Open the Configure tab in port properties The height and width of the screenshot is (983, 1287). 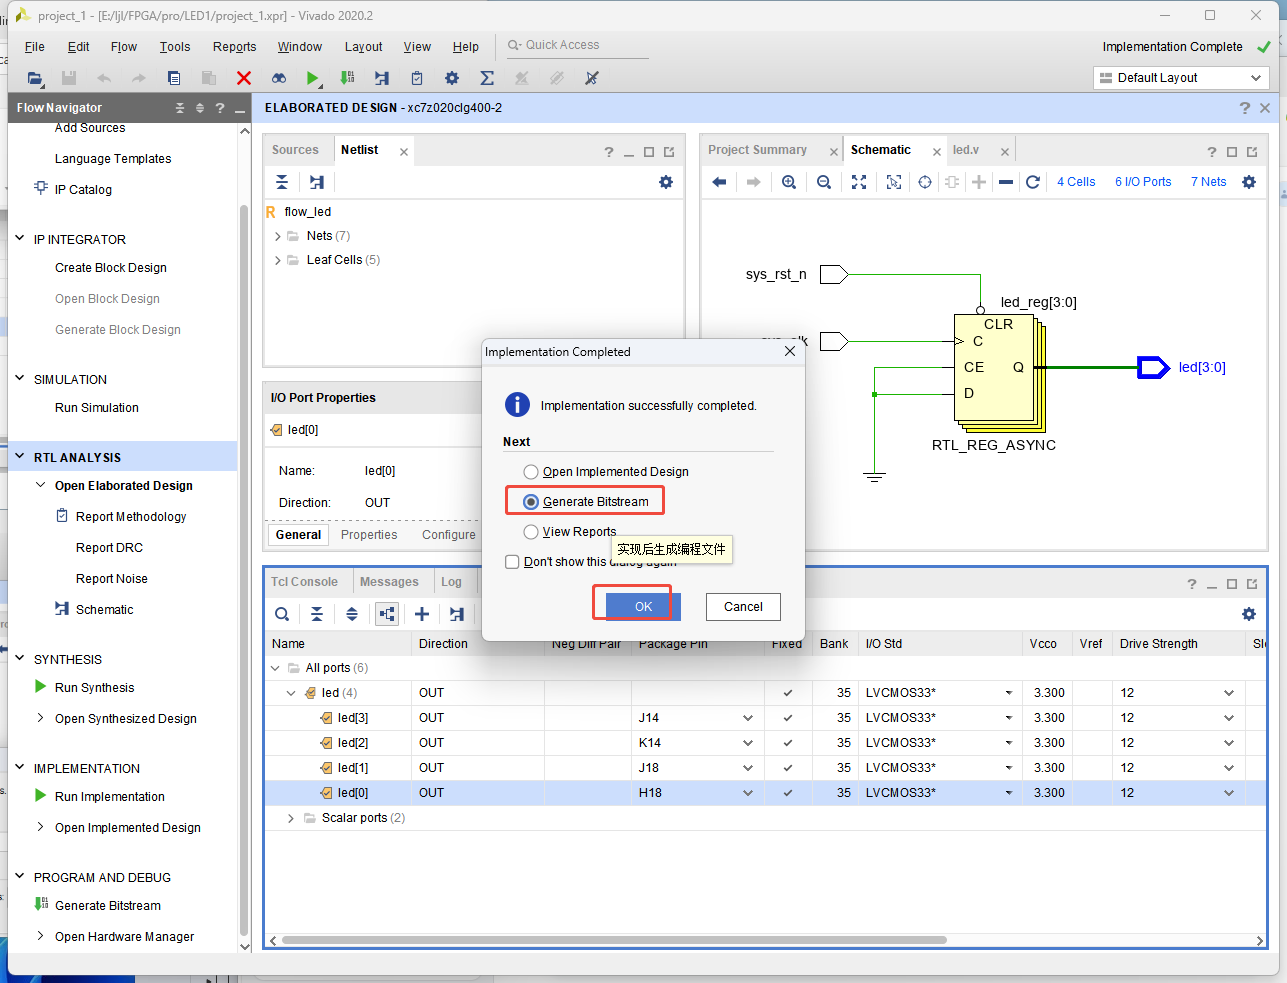[448, 535]
